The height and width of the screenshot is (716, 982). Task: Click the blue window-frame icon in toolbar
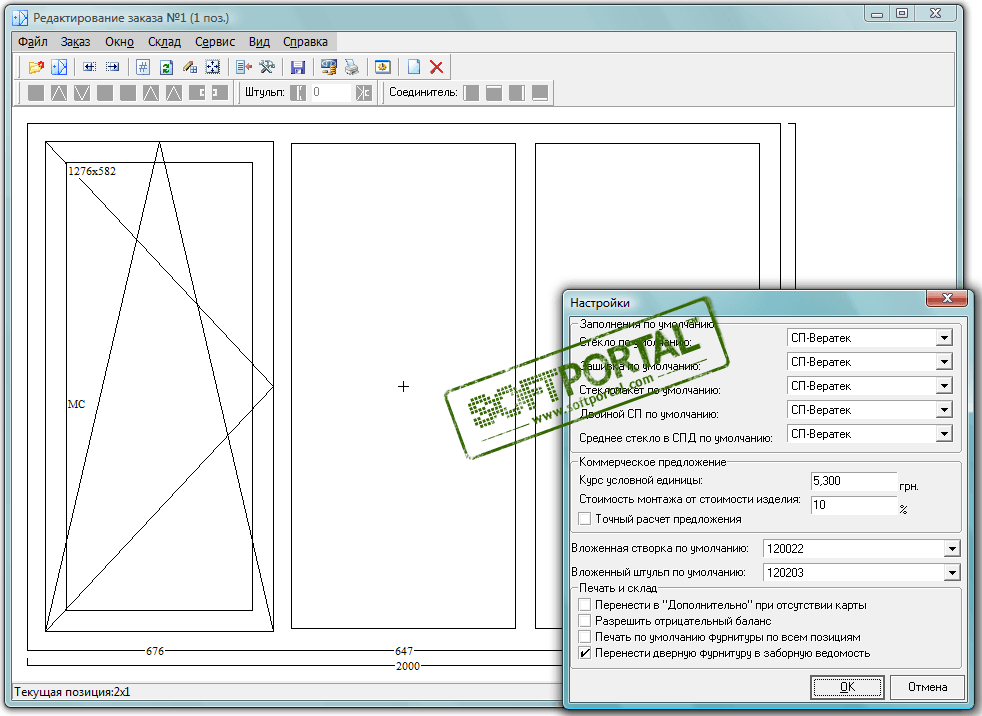tap(59, 66)
